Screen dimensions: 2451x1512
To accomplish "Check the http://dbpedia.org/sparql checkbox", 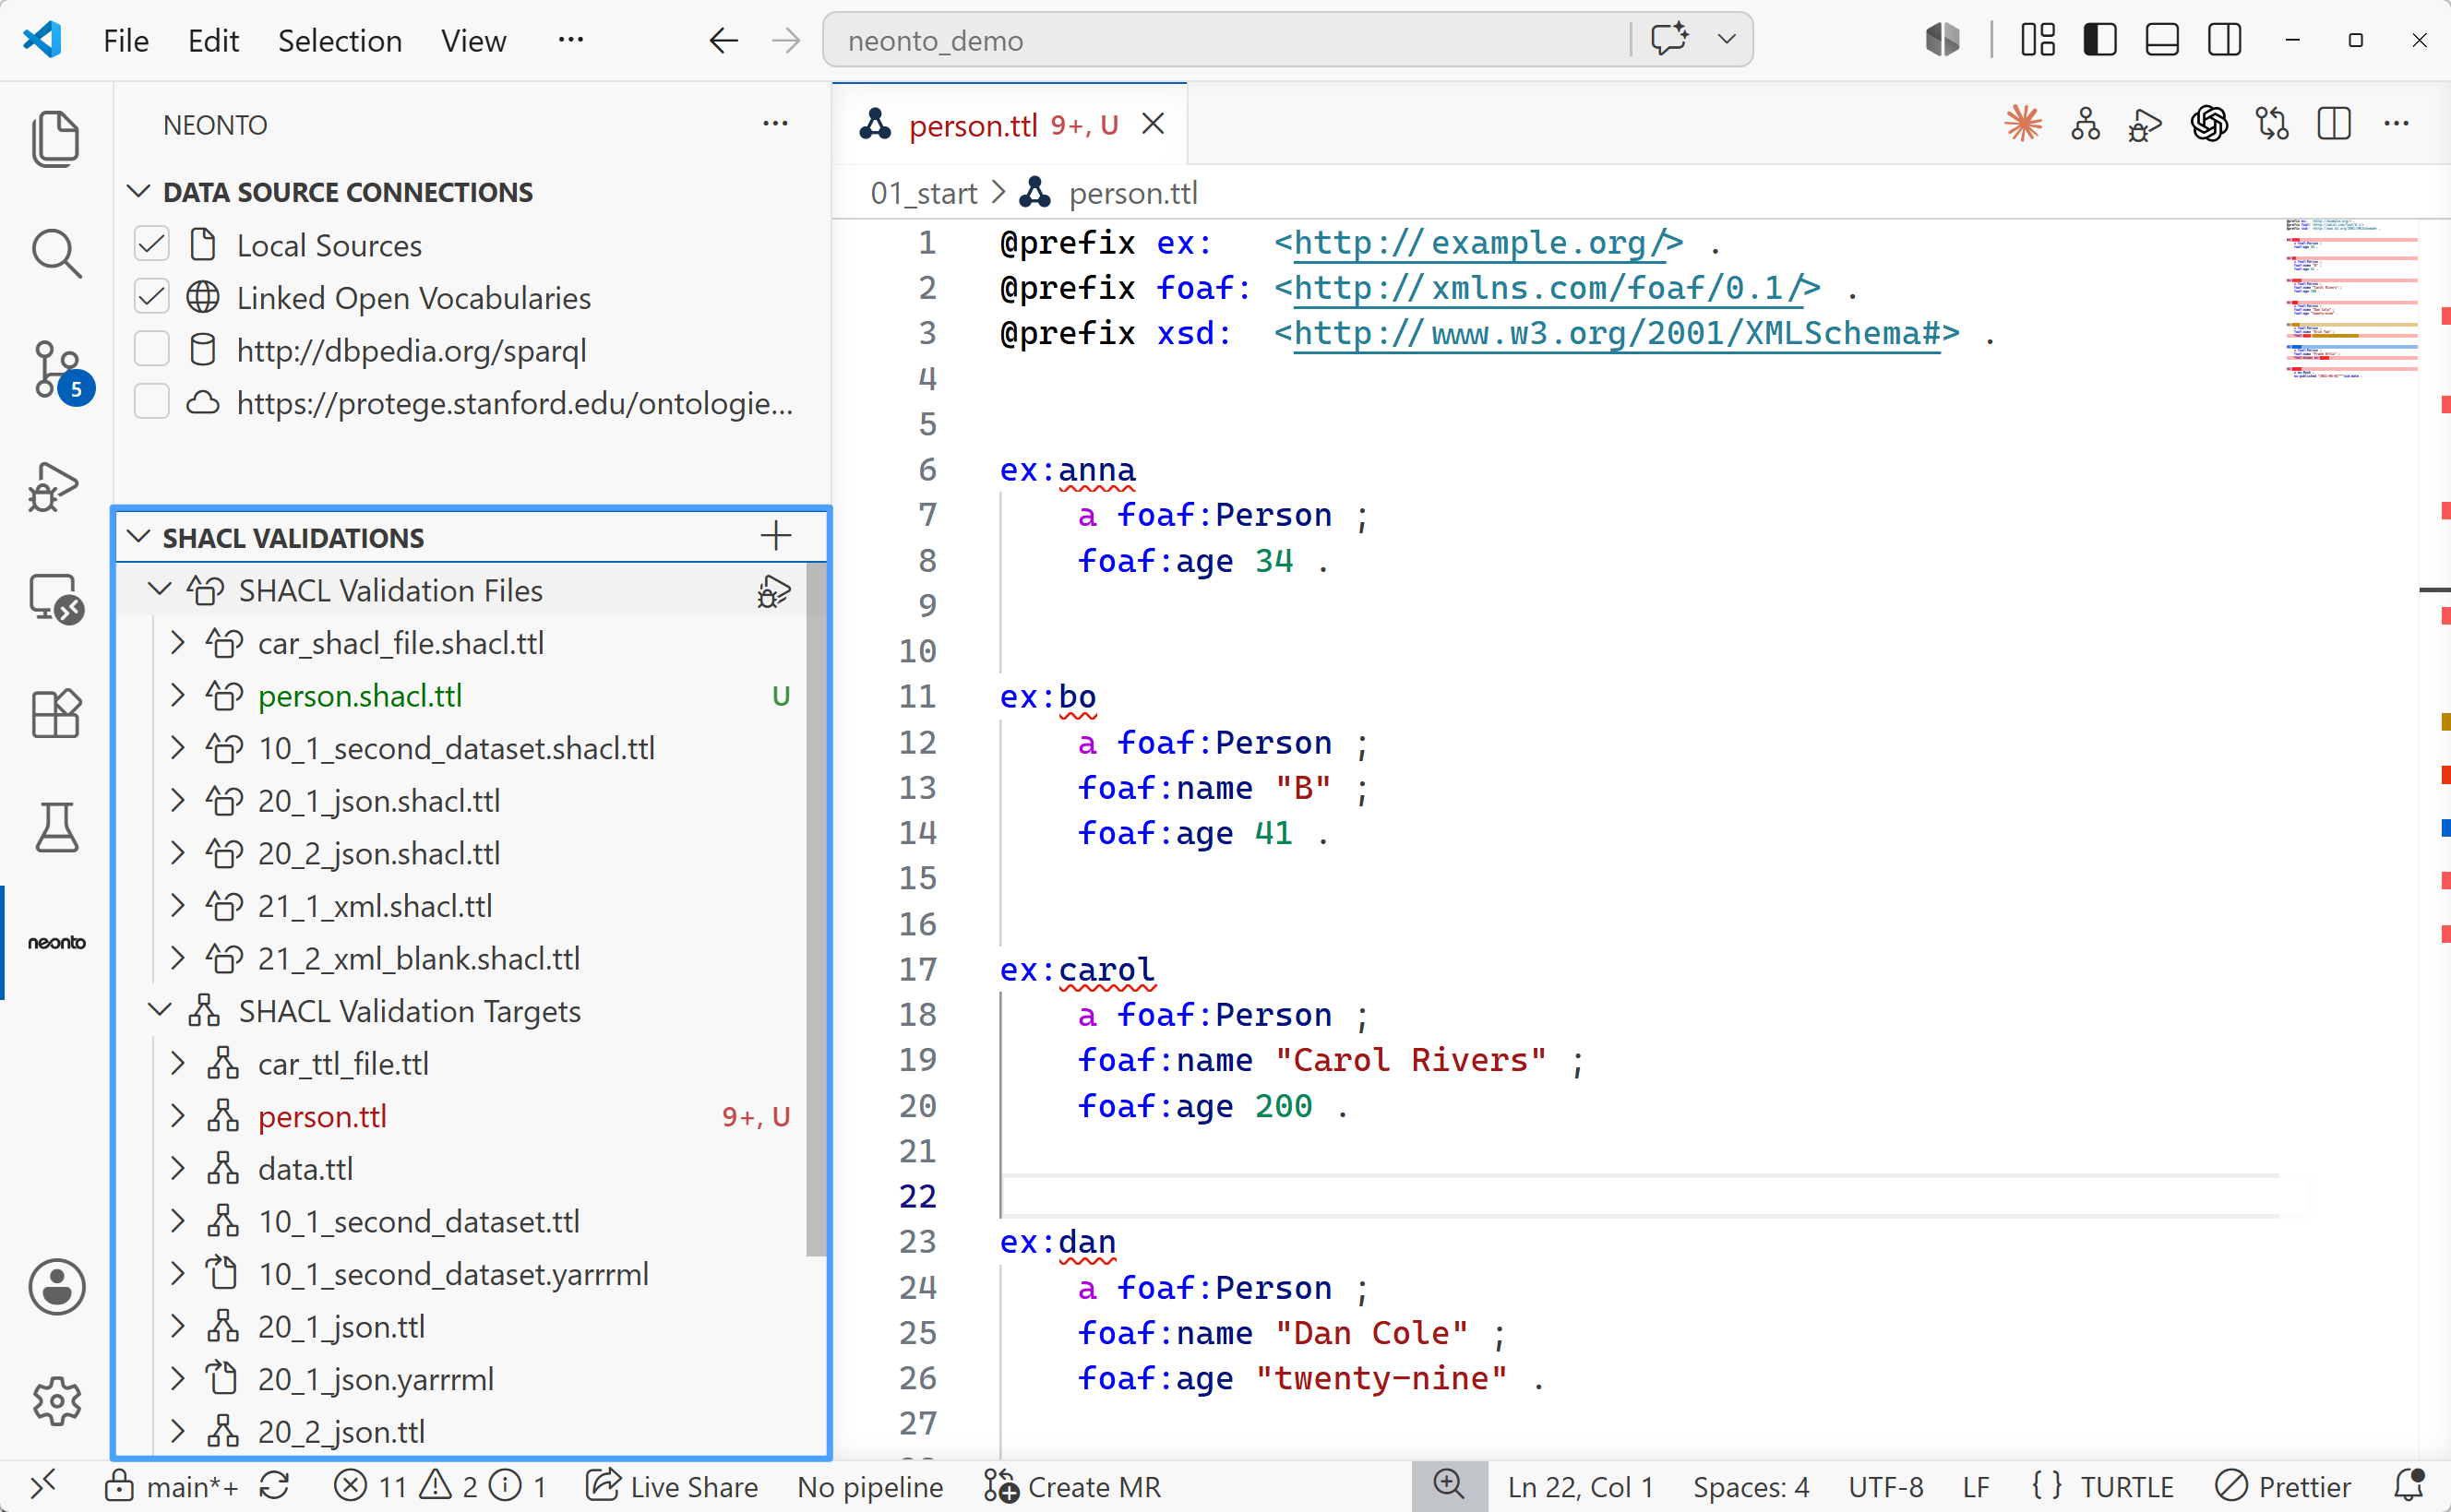I will 152,350.
